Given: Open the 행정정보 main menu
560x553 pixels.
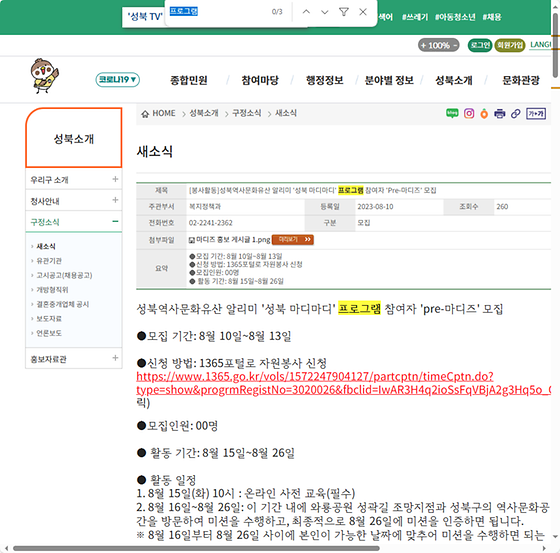Looking at the screenshot, I should (x=324, y=80).
